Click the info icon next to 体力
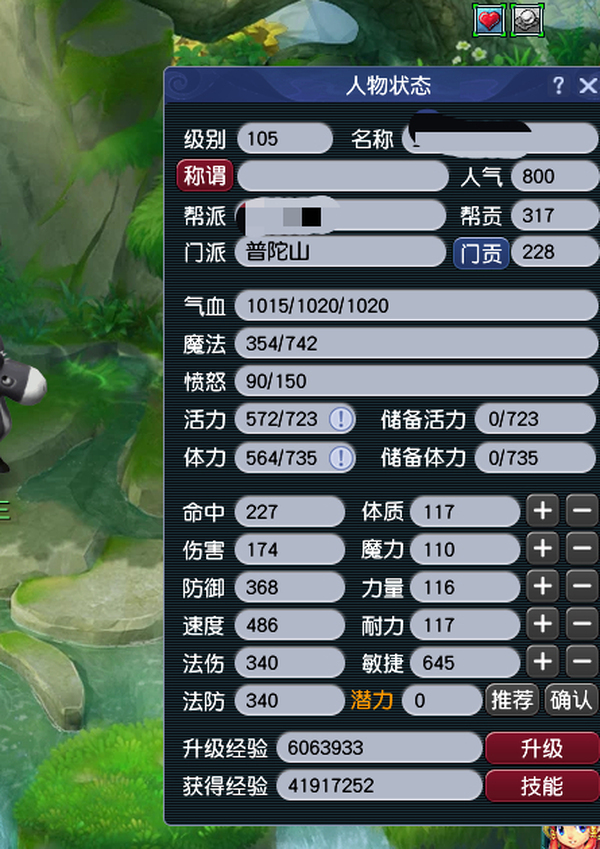The height and width of the screenshot is (849, 600). 341,458
